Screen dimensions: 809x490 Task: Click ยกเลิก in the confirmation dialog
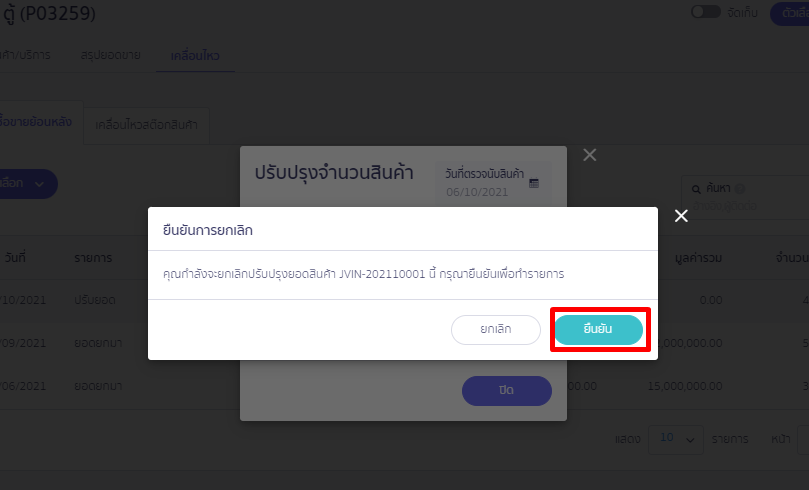point(496,330)
